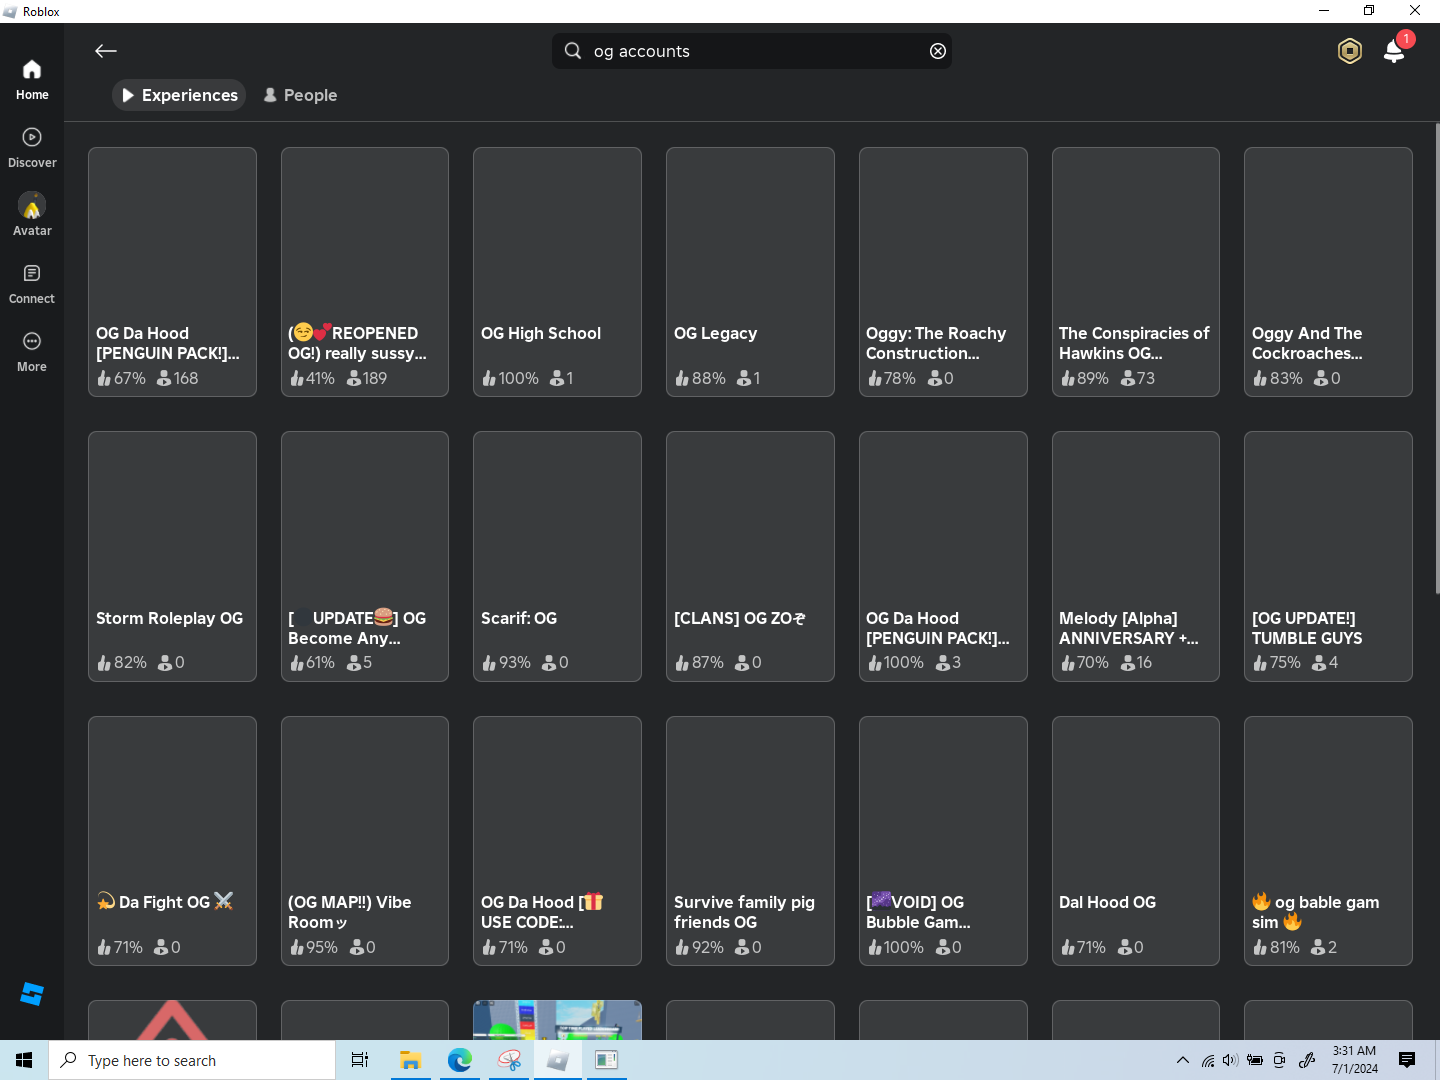Click the back arrow
1440x1080 pixels.
[x=106, y=51]
